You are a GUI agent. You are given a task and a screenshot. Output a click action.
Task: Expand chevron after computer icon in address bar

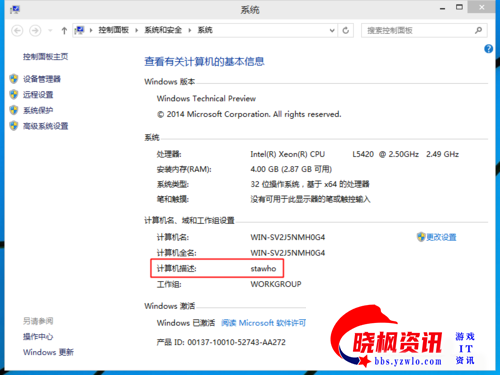coord(91,30)
